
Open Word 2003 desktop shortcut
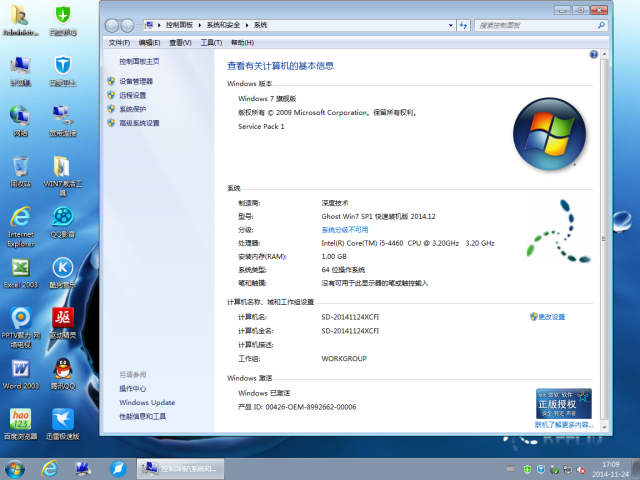20,374
